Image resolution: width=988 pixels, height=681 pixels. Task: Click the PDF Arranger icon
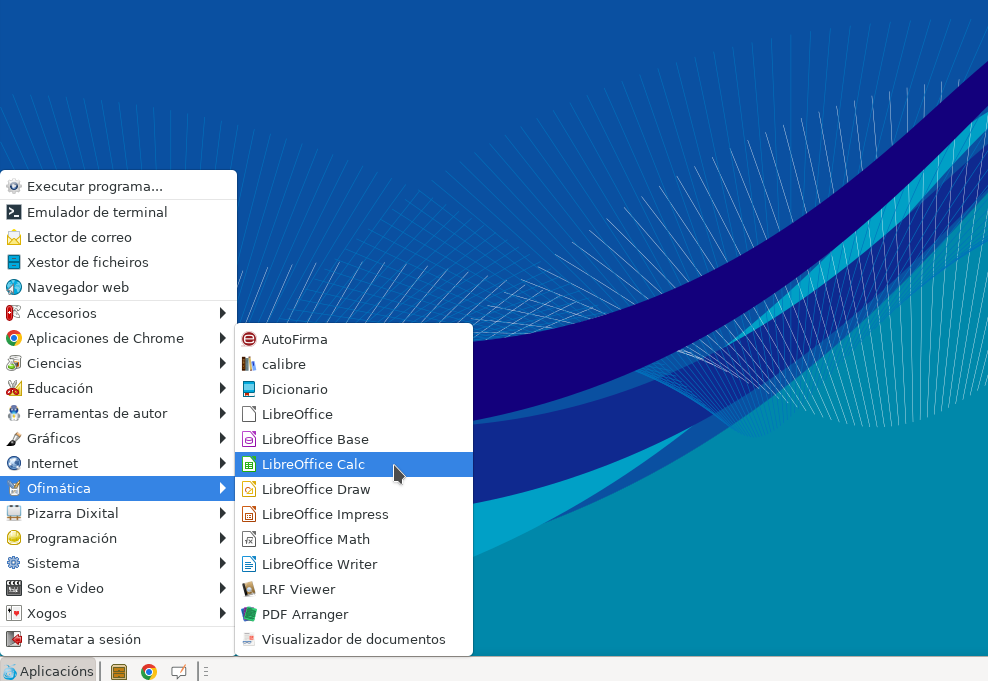[x=249, y=614]
